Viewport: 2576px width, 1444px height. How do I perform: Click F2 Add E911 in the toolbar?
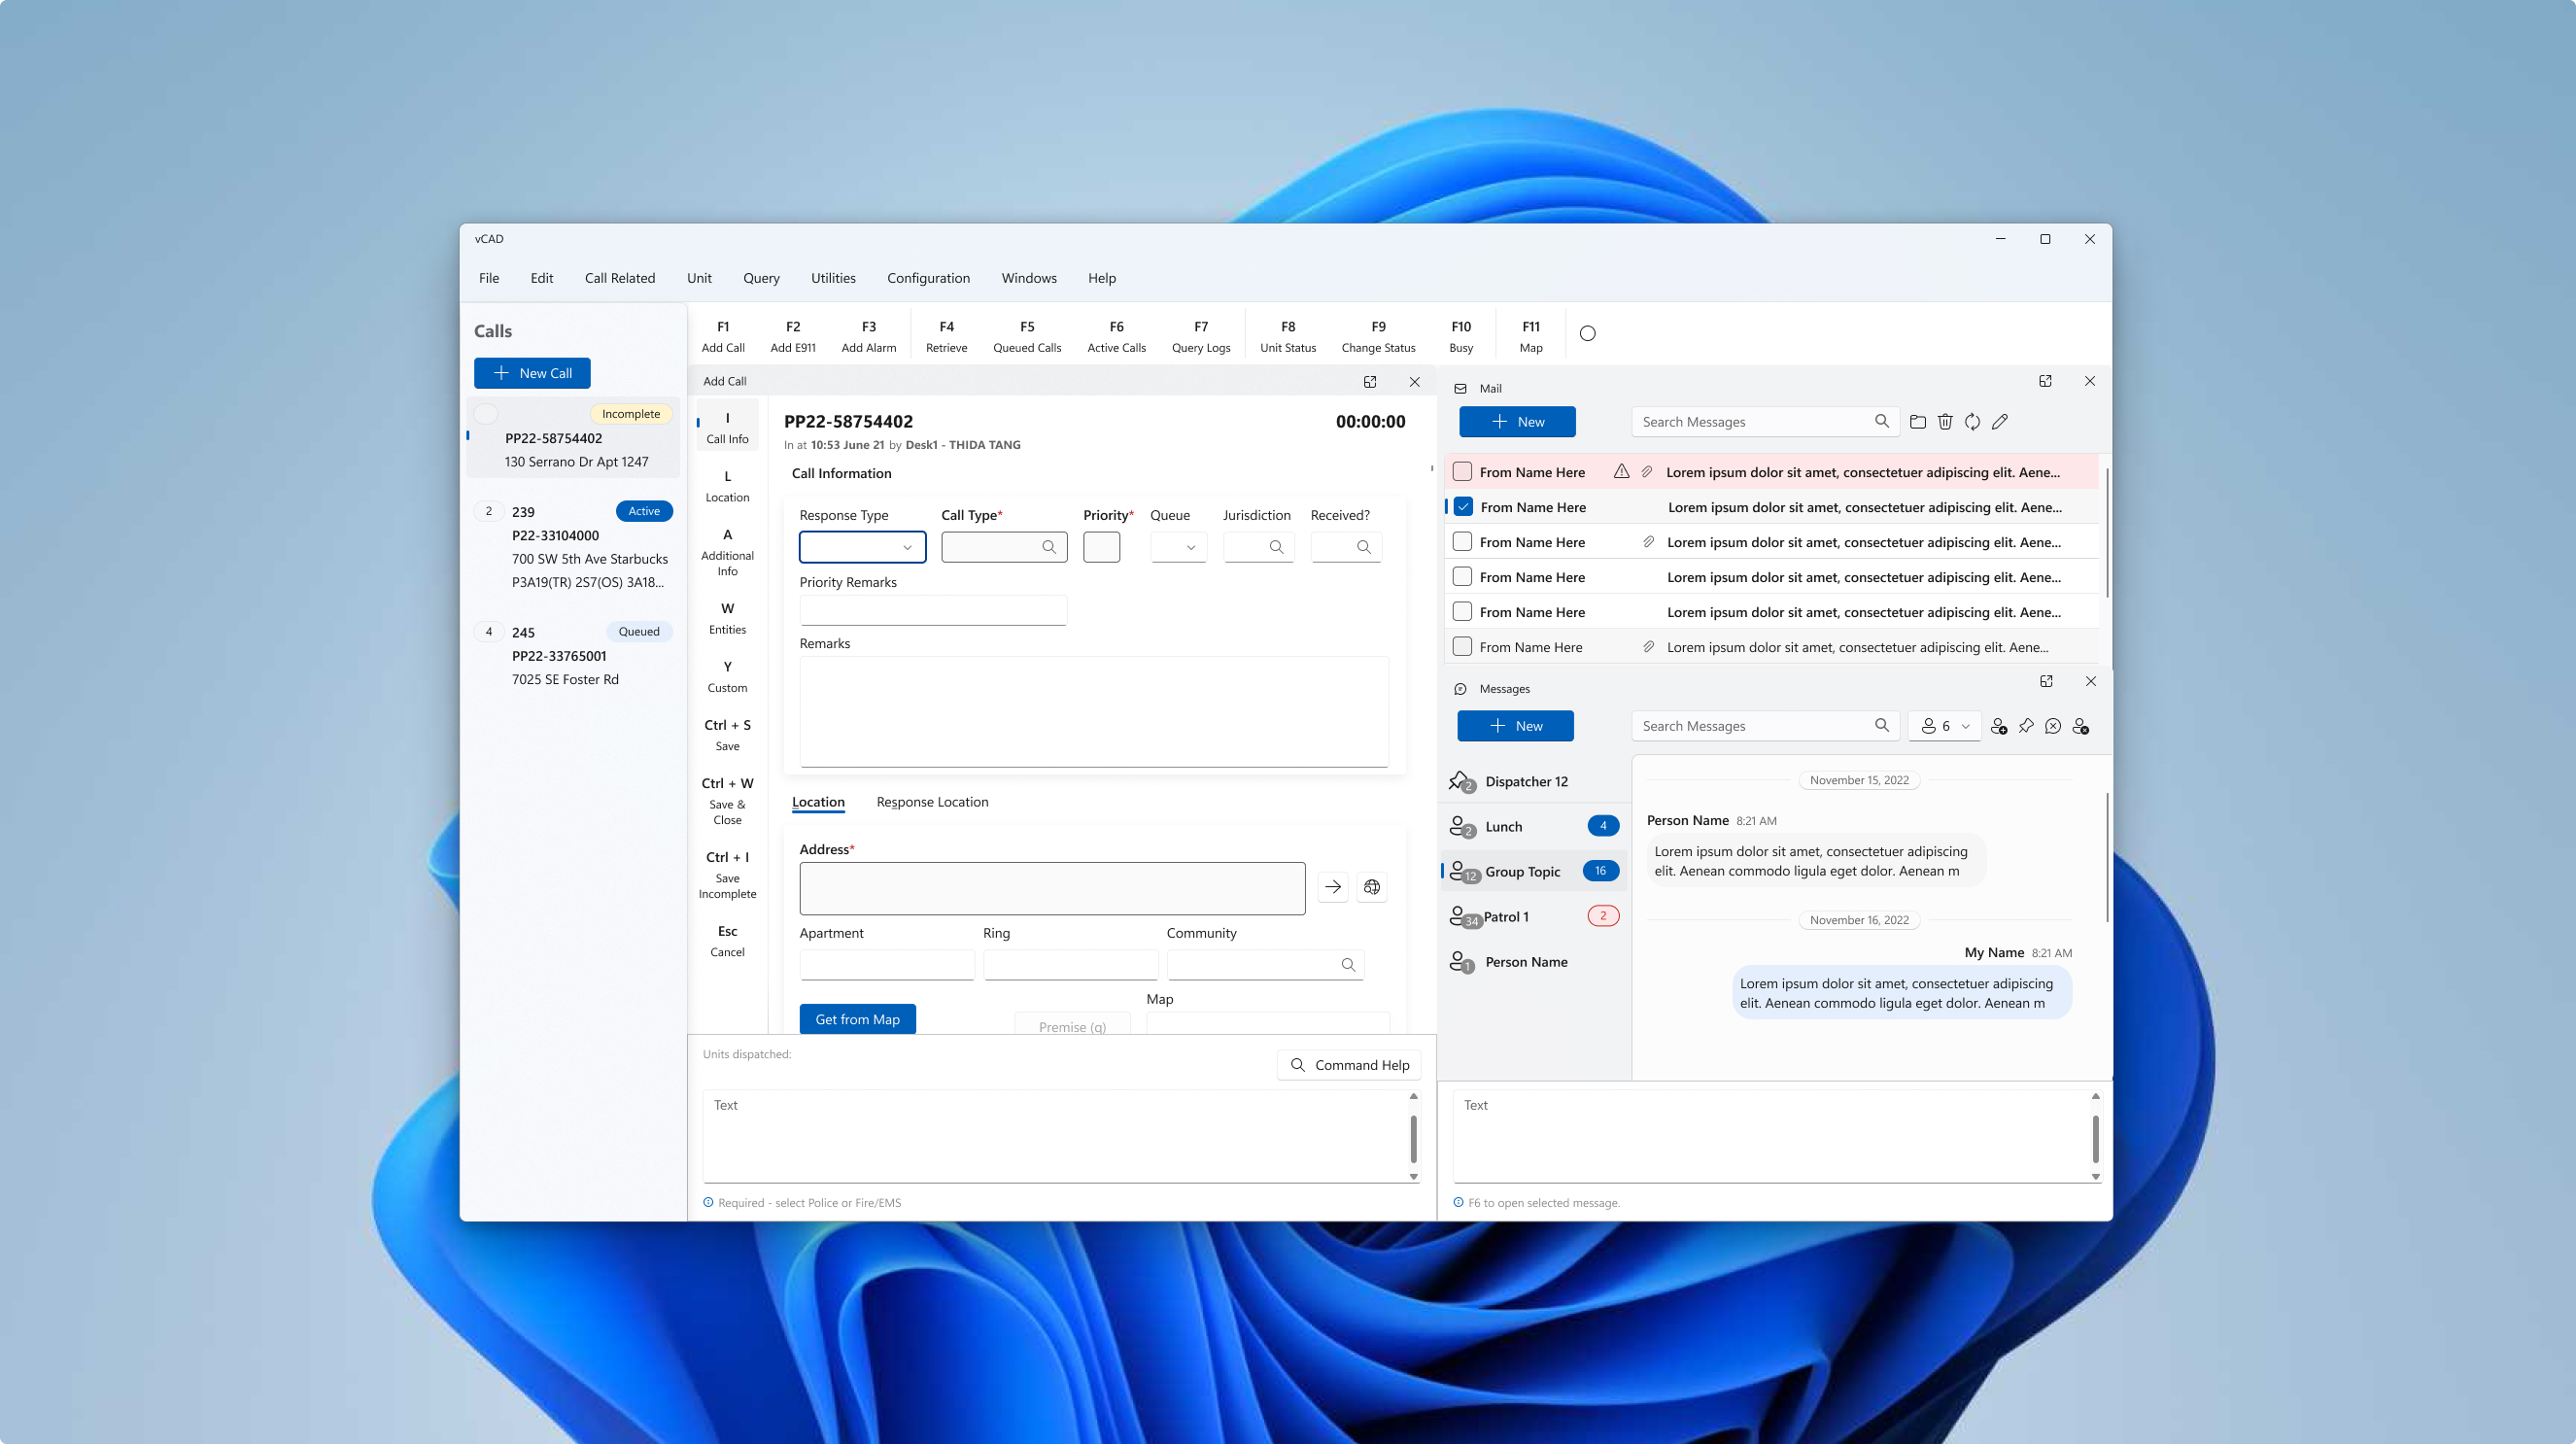coord(793,336)
